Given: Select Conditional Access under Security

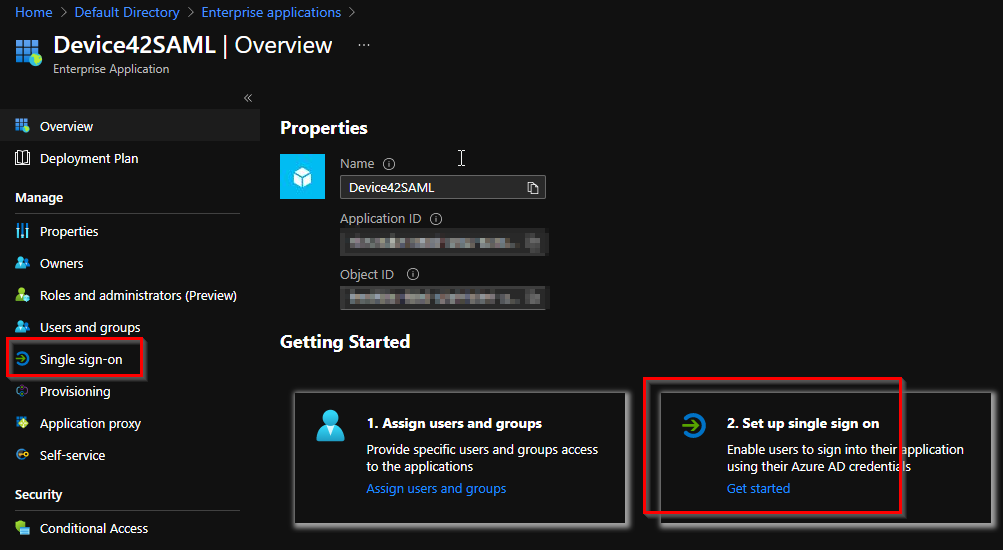Looking at the screenshot, I should [x=93, y=528].
